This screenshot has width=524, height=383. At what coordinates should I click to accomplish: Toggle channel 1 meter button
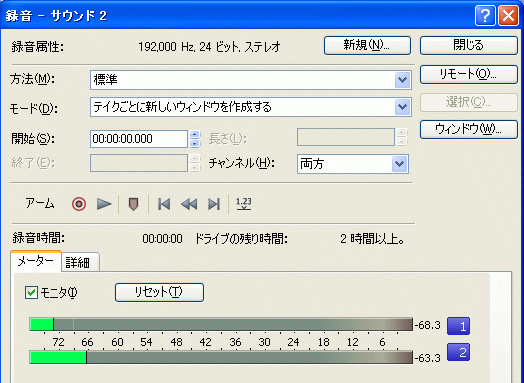458,326
